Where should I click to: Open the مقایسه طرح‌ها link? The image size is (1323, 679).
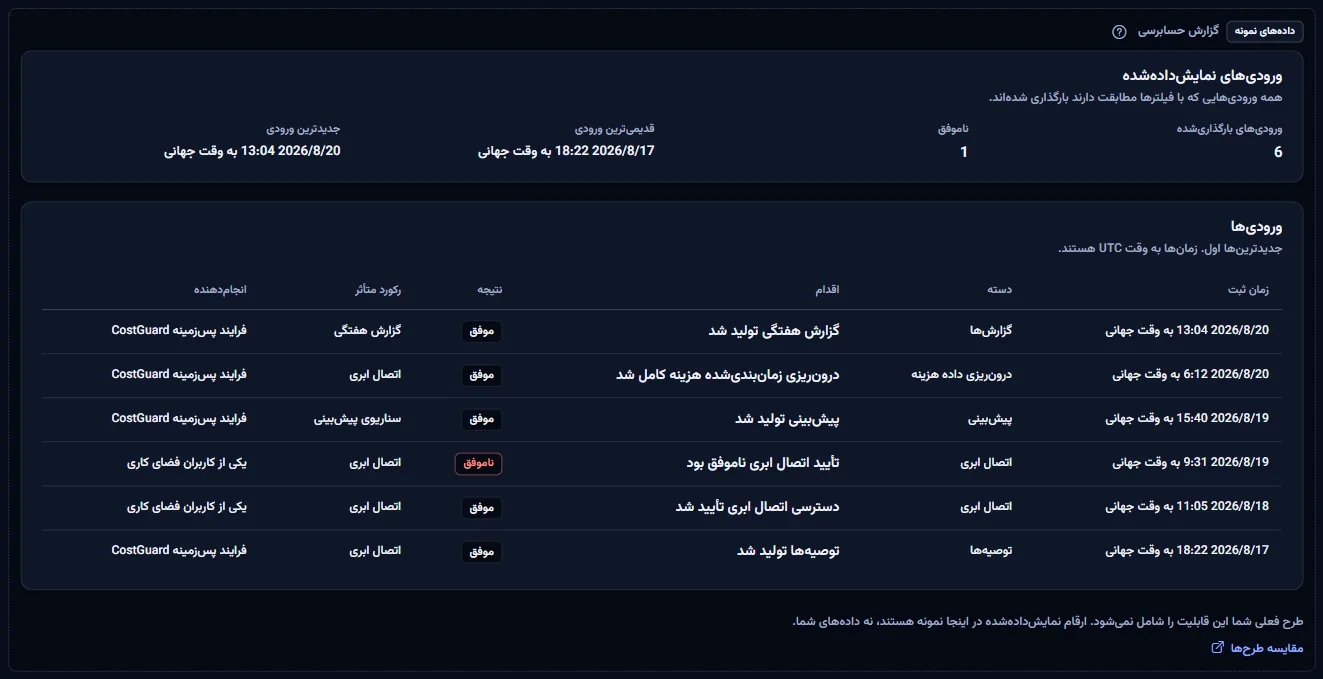tap(1257, 648)
